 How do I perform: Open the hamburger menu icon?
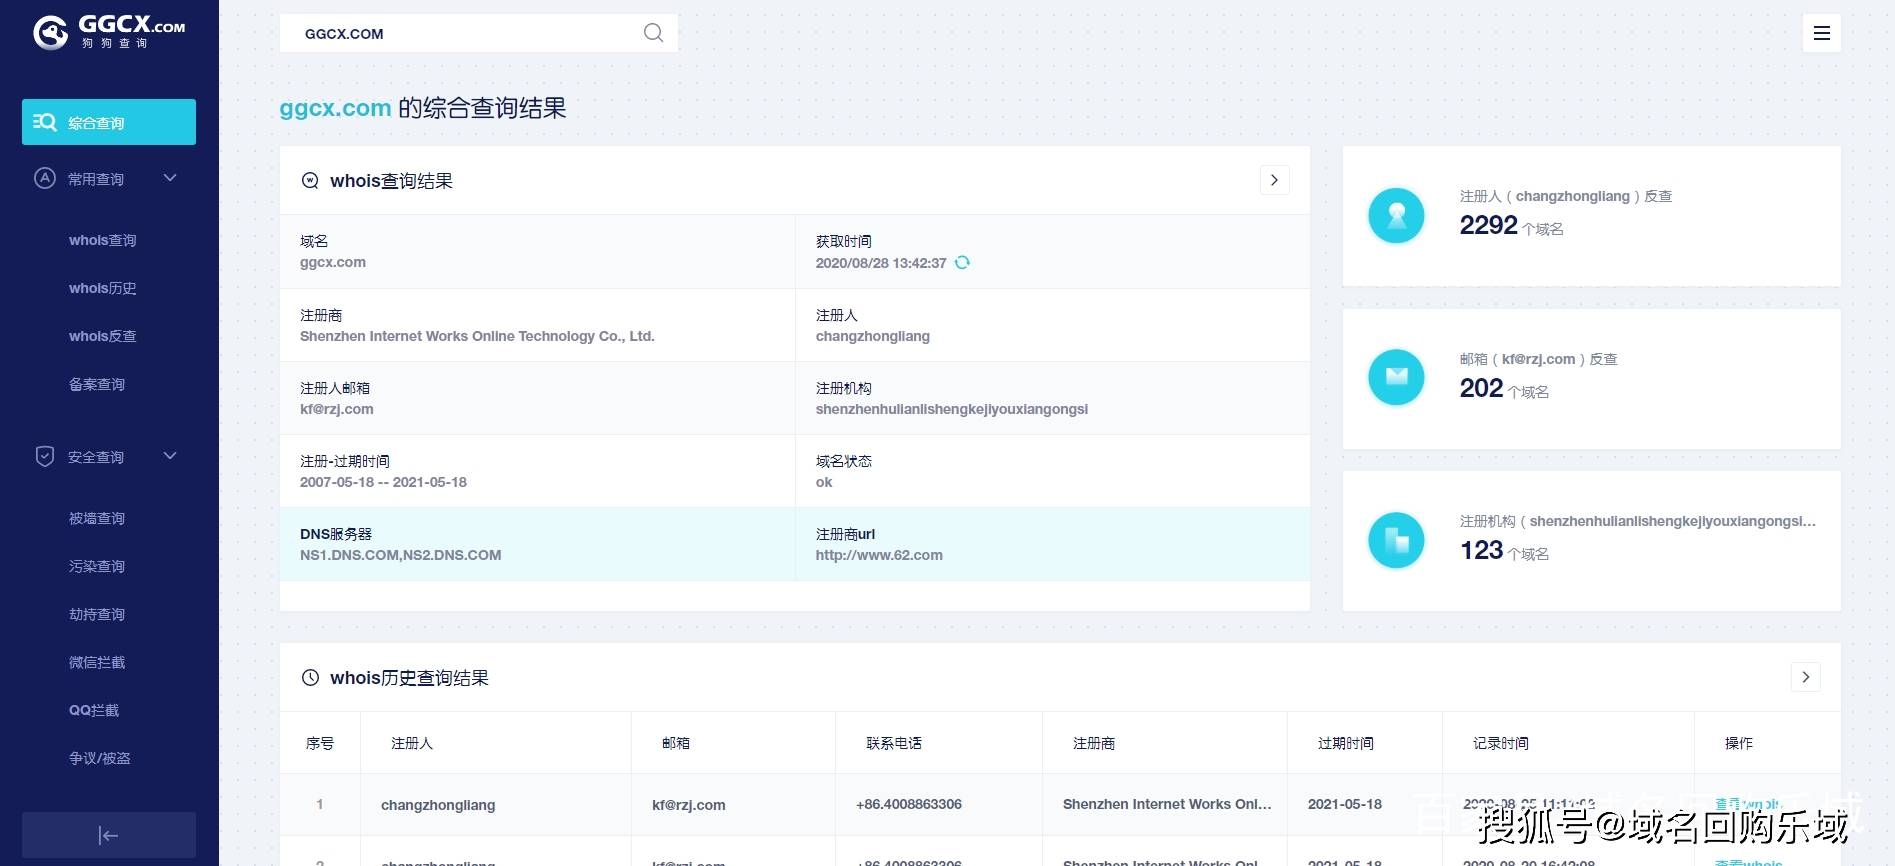(1821, 33)
